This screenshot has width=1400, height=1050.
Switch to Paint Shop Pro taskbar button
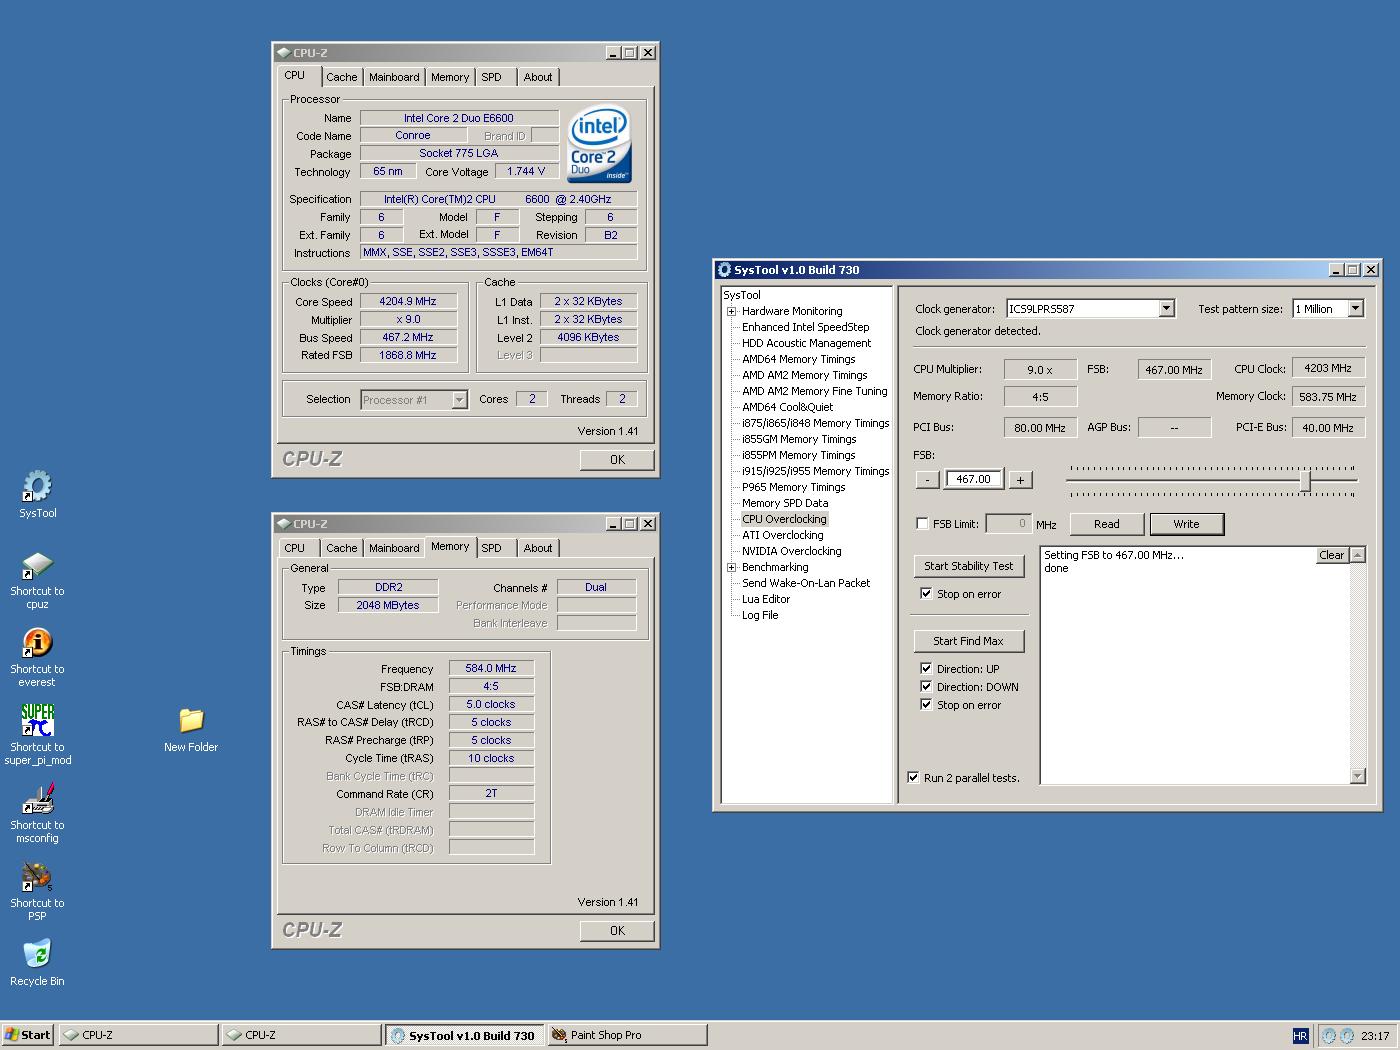click(x=627, y=1035)
